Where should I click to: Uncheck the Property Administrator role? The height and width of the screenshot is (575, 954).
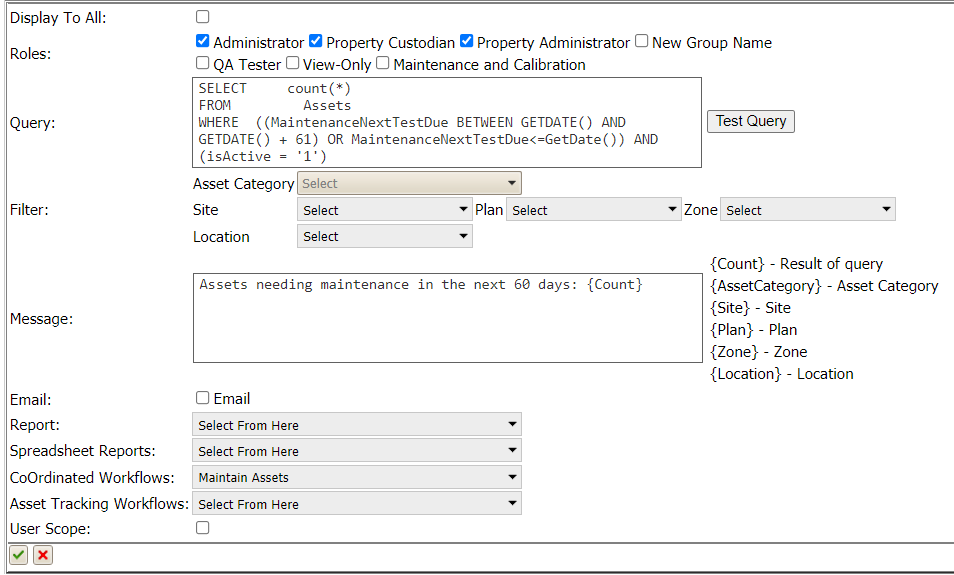click(x=467, y=41)
